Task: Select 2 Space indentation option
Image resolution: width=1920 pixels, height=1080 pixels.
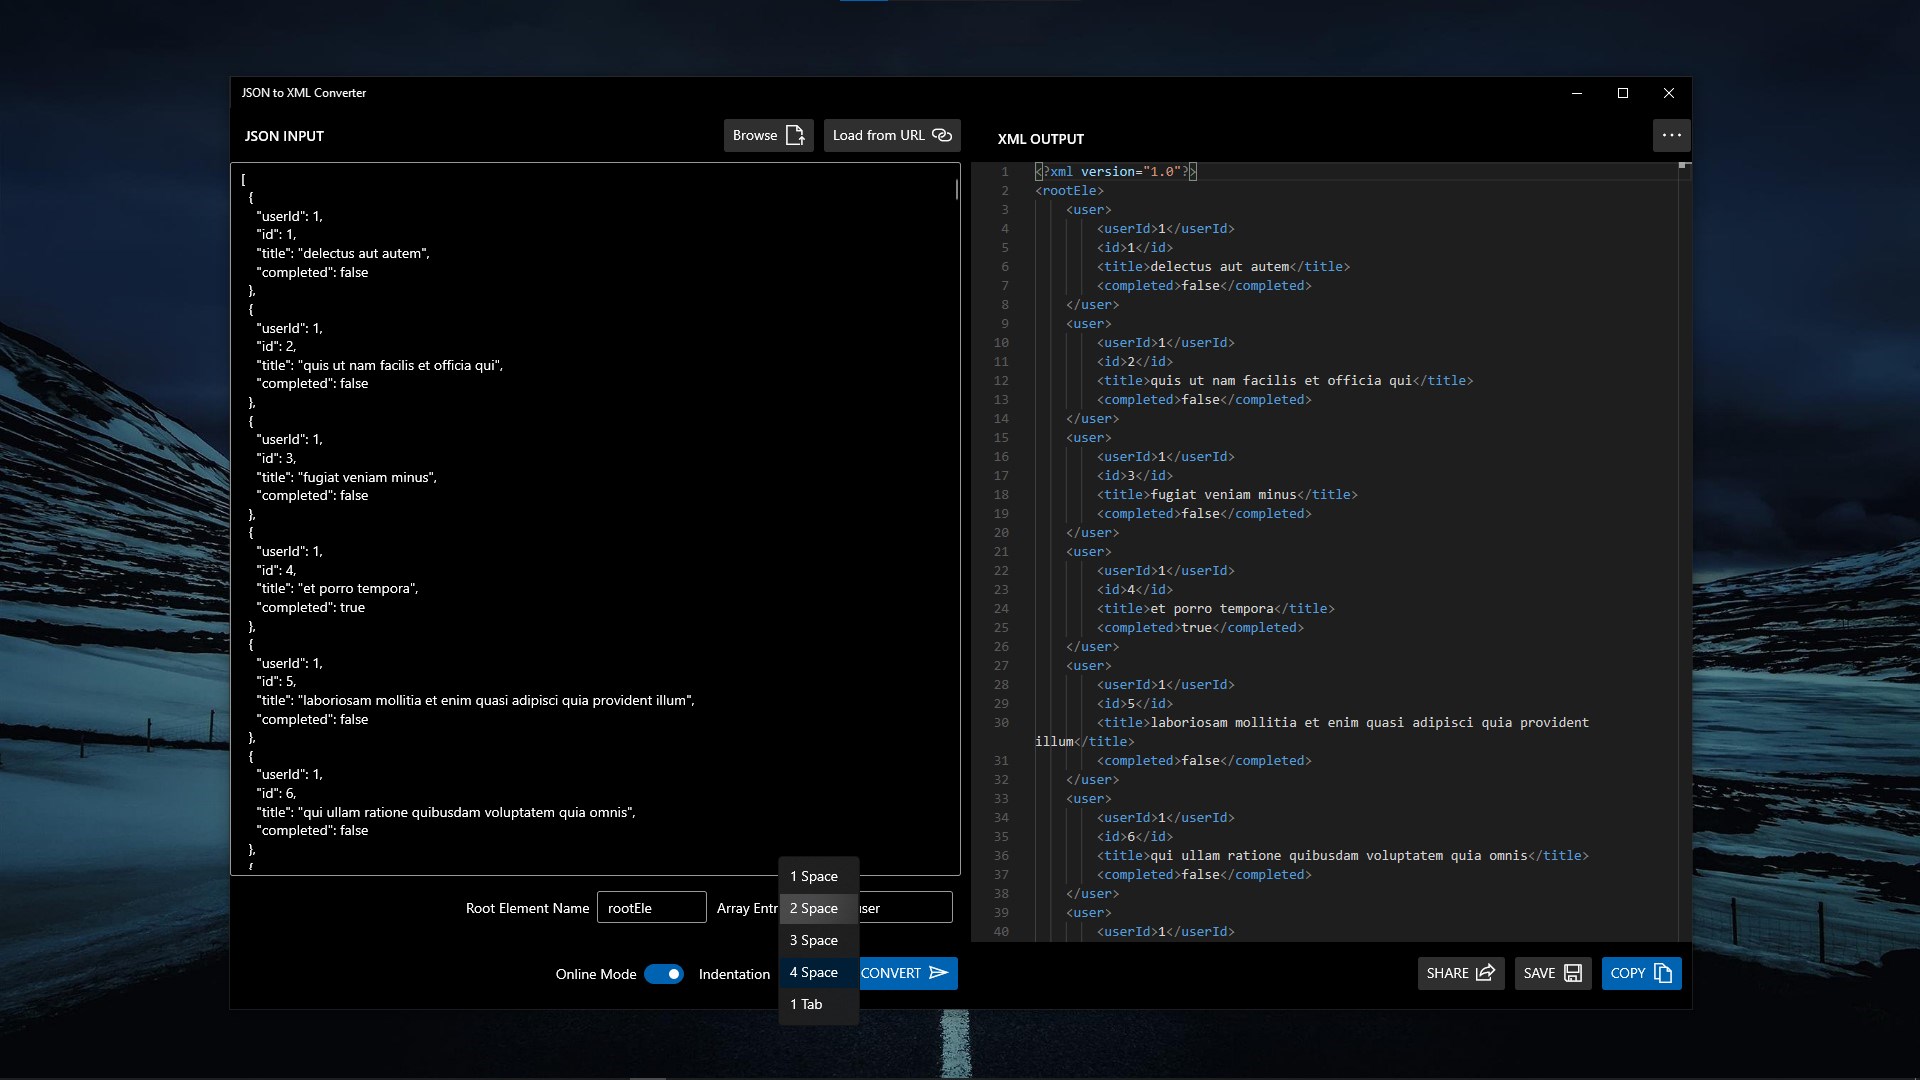Action: (x=814, y=908)
